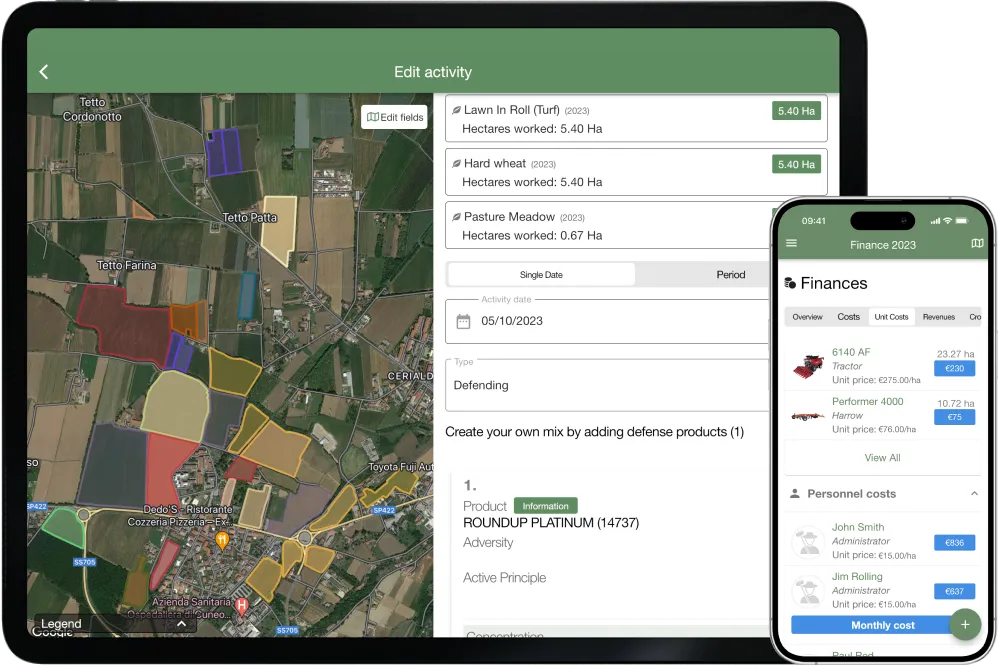The width and height of the screenshot is (1000, 666).
Task: Click the leaf icon beside Lawn In Roll
Action: [457, 110]
